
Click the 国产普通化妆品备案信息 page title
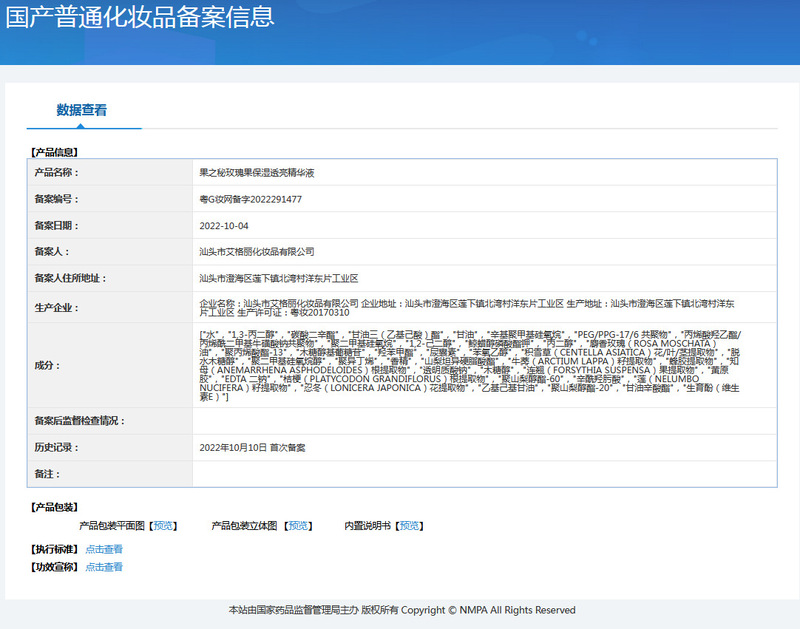[x=140, y=17]
